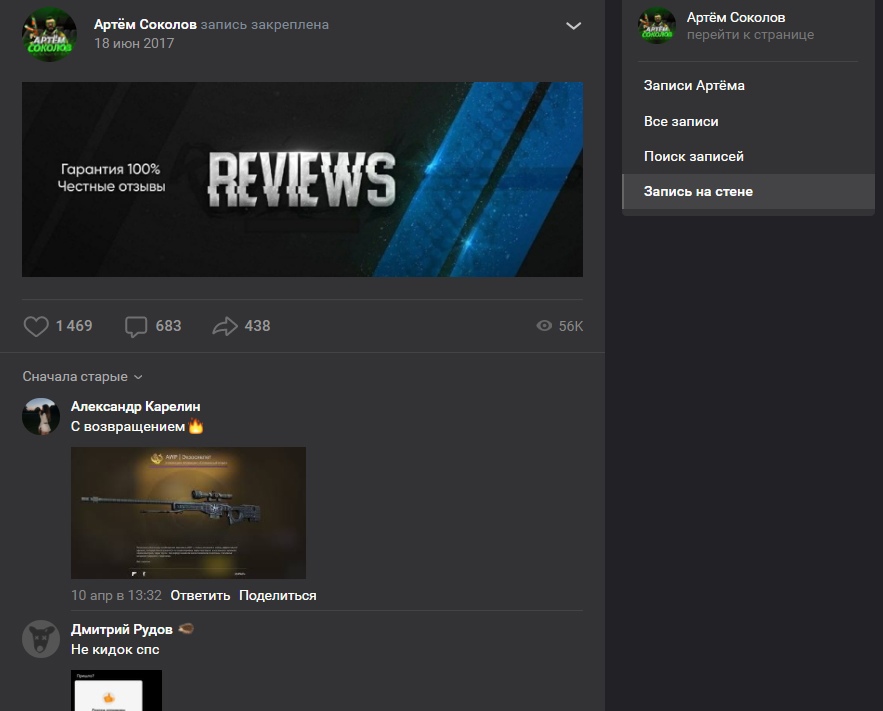Share the post using arrow icon
Viewport: 883px width, 711px height.
coord(225,326)
